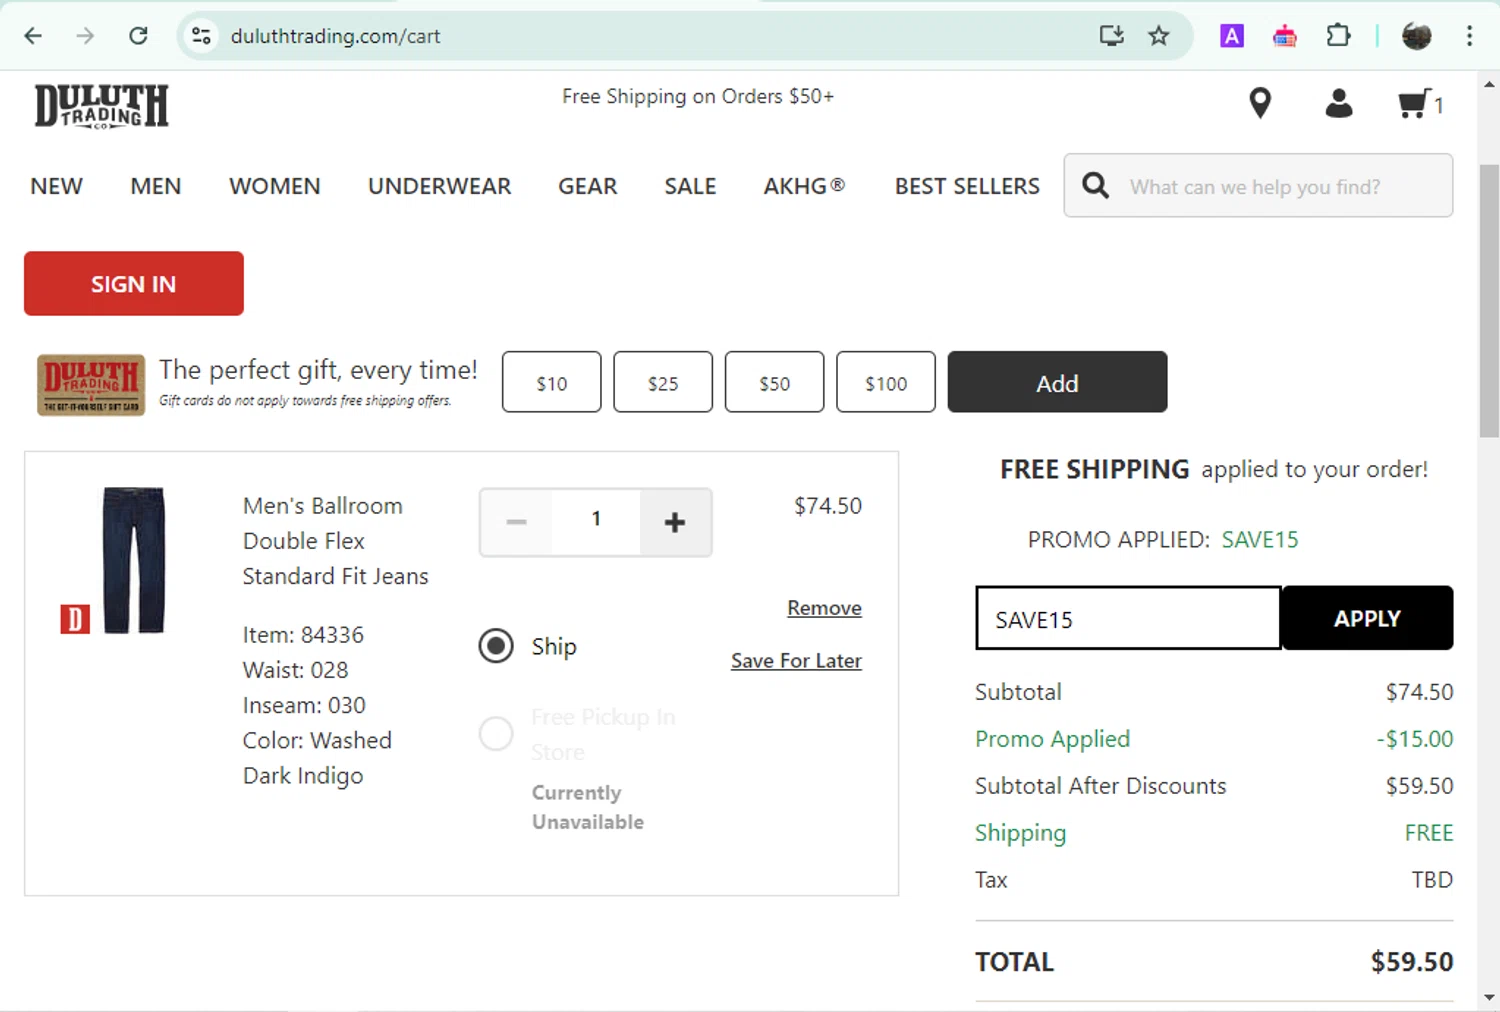
Task: Open the purple A extension
Action: tap(1232, 36)
